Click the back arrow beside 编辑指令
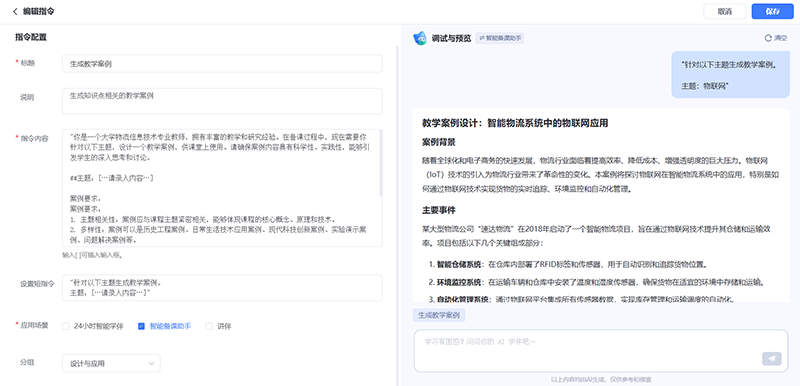This screenshot has height=386, width=800. pyautogui.click(x=15, y=11)
